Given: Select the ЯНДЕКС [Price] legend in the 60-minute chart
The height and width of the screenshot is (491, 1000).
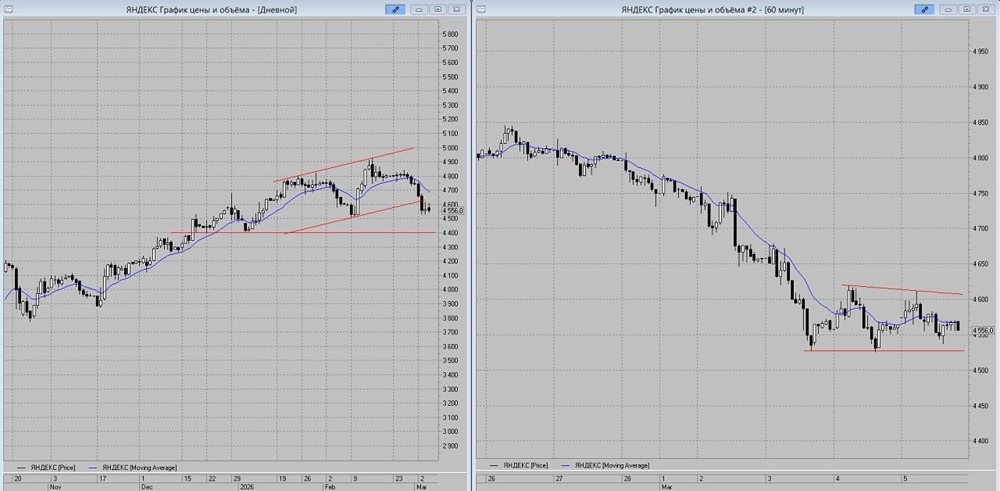Looking at the screenshot, I should (x=518, y=465).
